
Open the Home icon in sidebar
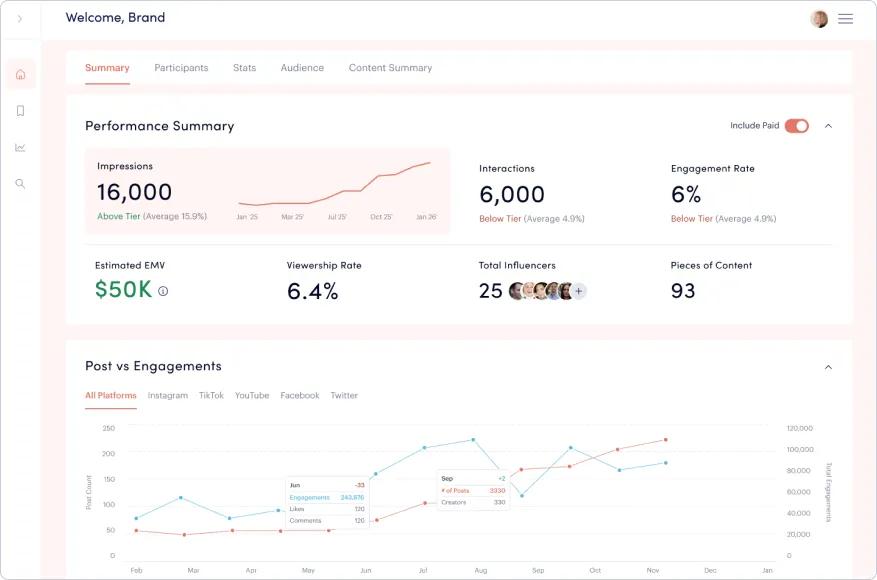(x=21, y=74)
